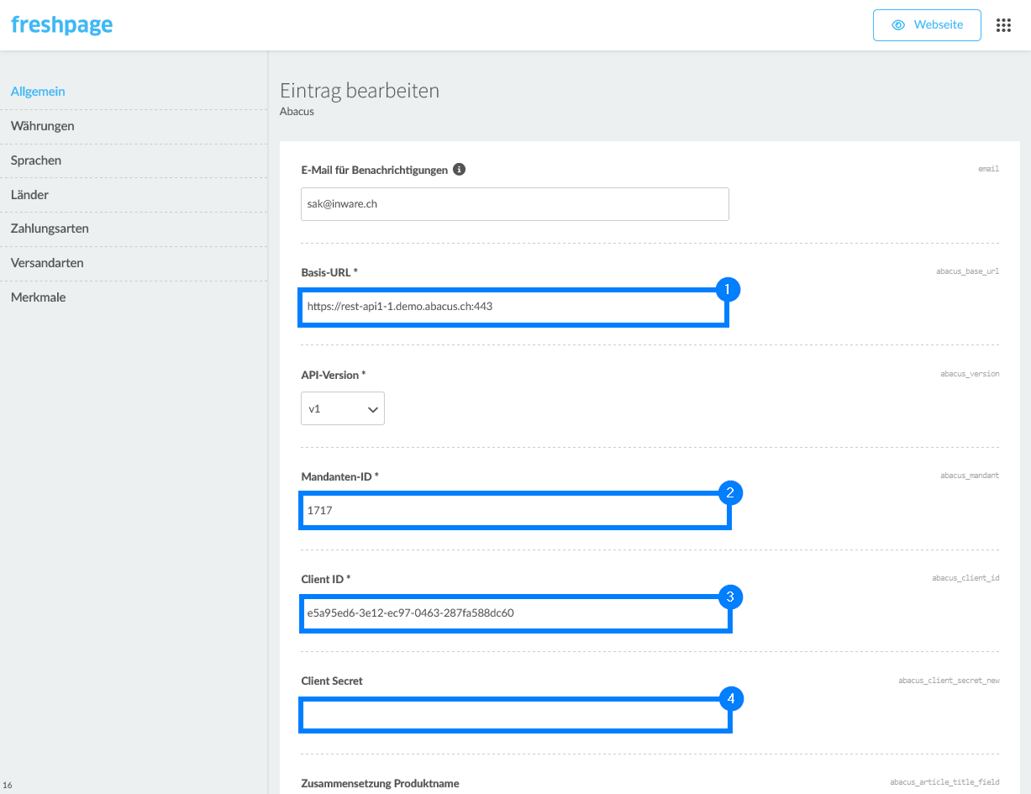
Task: Click into the Basis-URL text field
Action: (512, 307)
